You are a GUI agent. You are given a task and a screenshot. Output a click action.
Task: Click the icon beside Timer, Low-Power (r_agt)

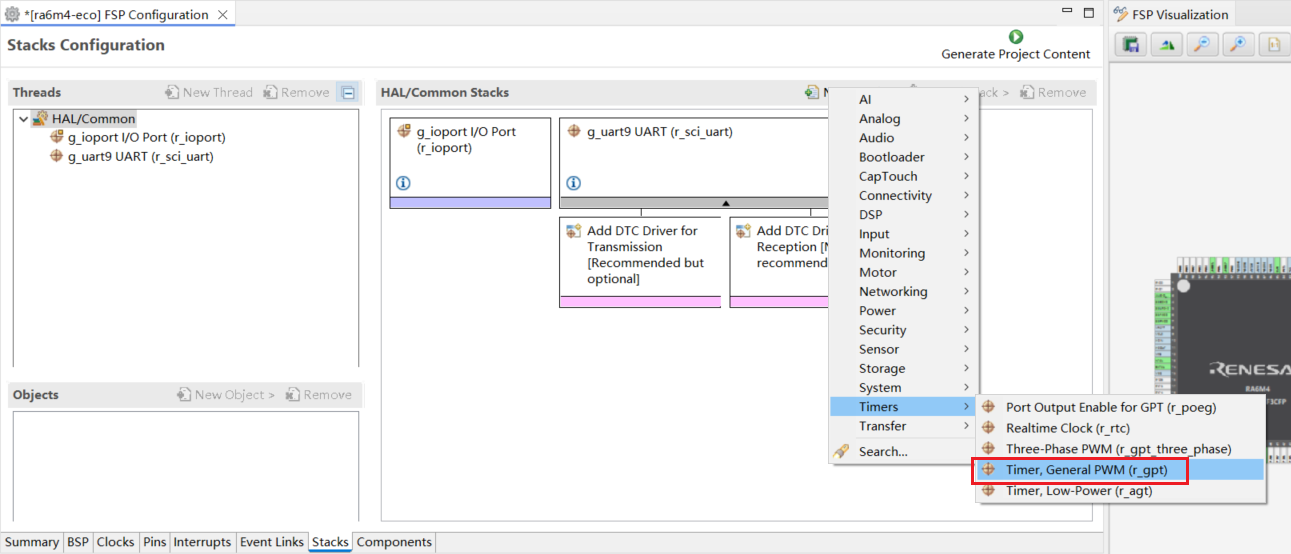989,491
